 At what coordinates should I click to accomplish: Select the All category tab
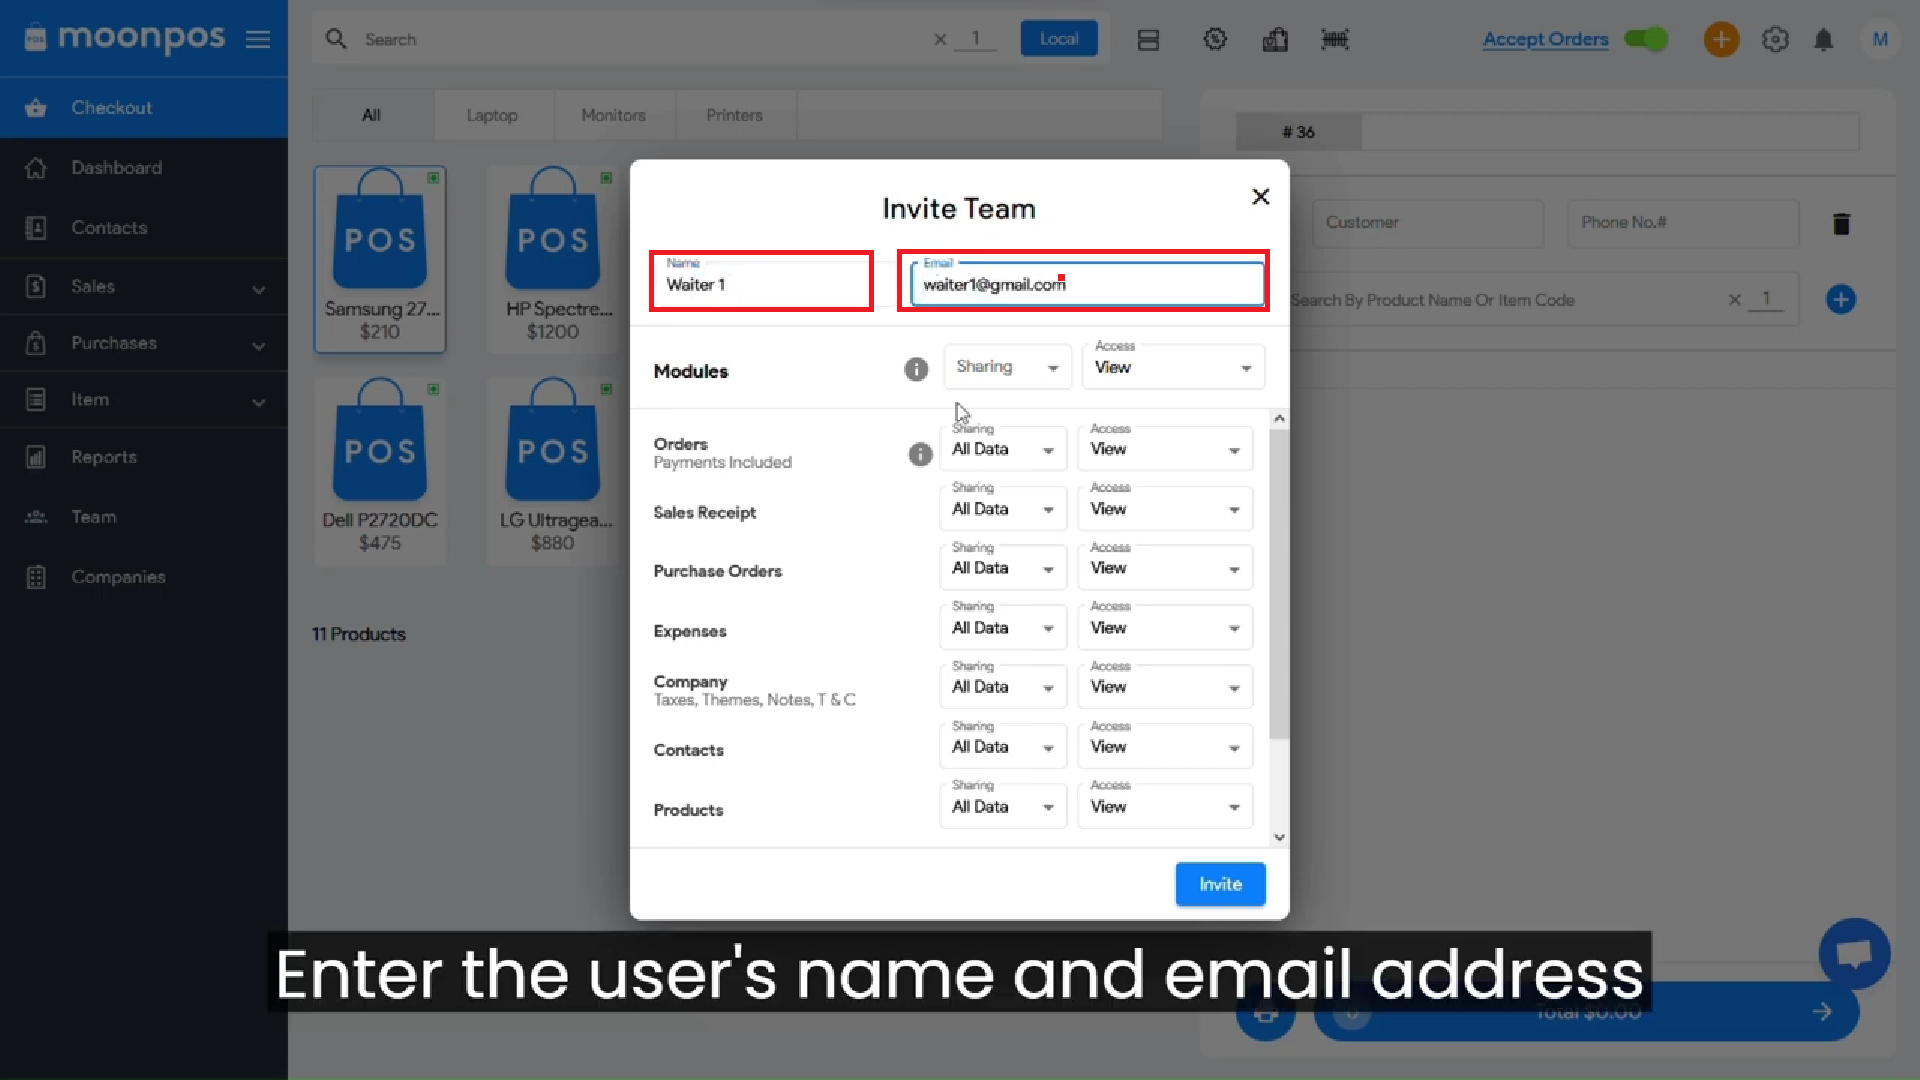point(372,115)
